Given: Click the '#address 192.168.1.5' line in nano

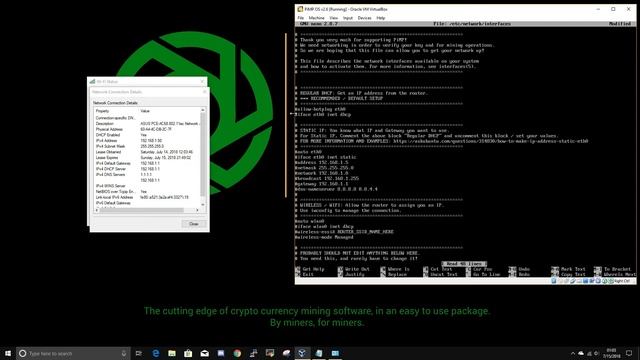Looking at the screenshot, I should [x=322, y=162].
